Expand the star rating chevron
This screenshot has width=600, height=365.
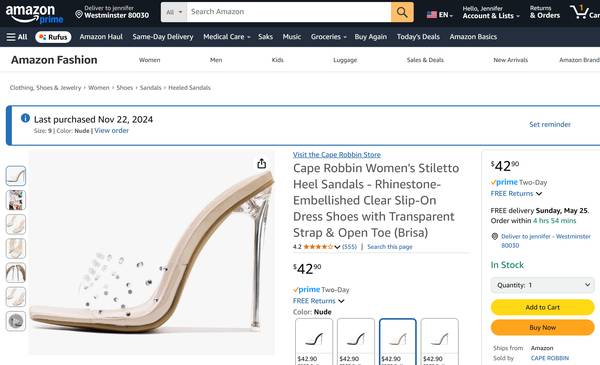coord(337,247)
